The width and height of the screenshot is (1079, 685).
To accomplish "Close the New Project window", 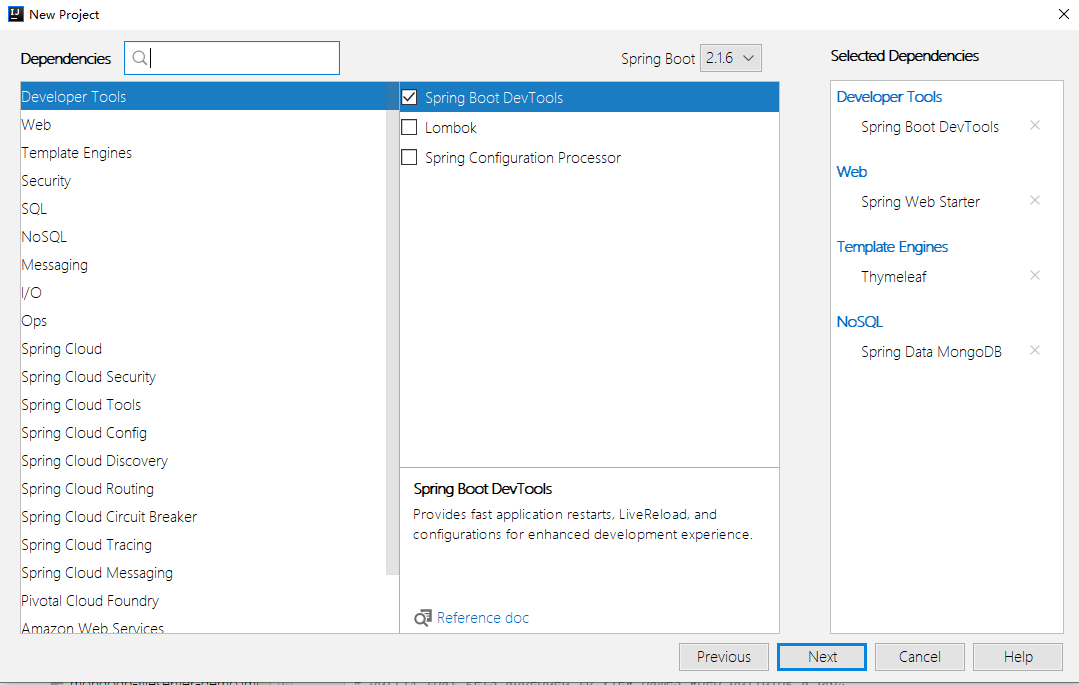I will (1063, 14).
